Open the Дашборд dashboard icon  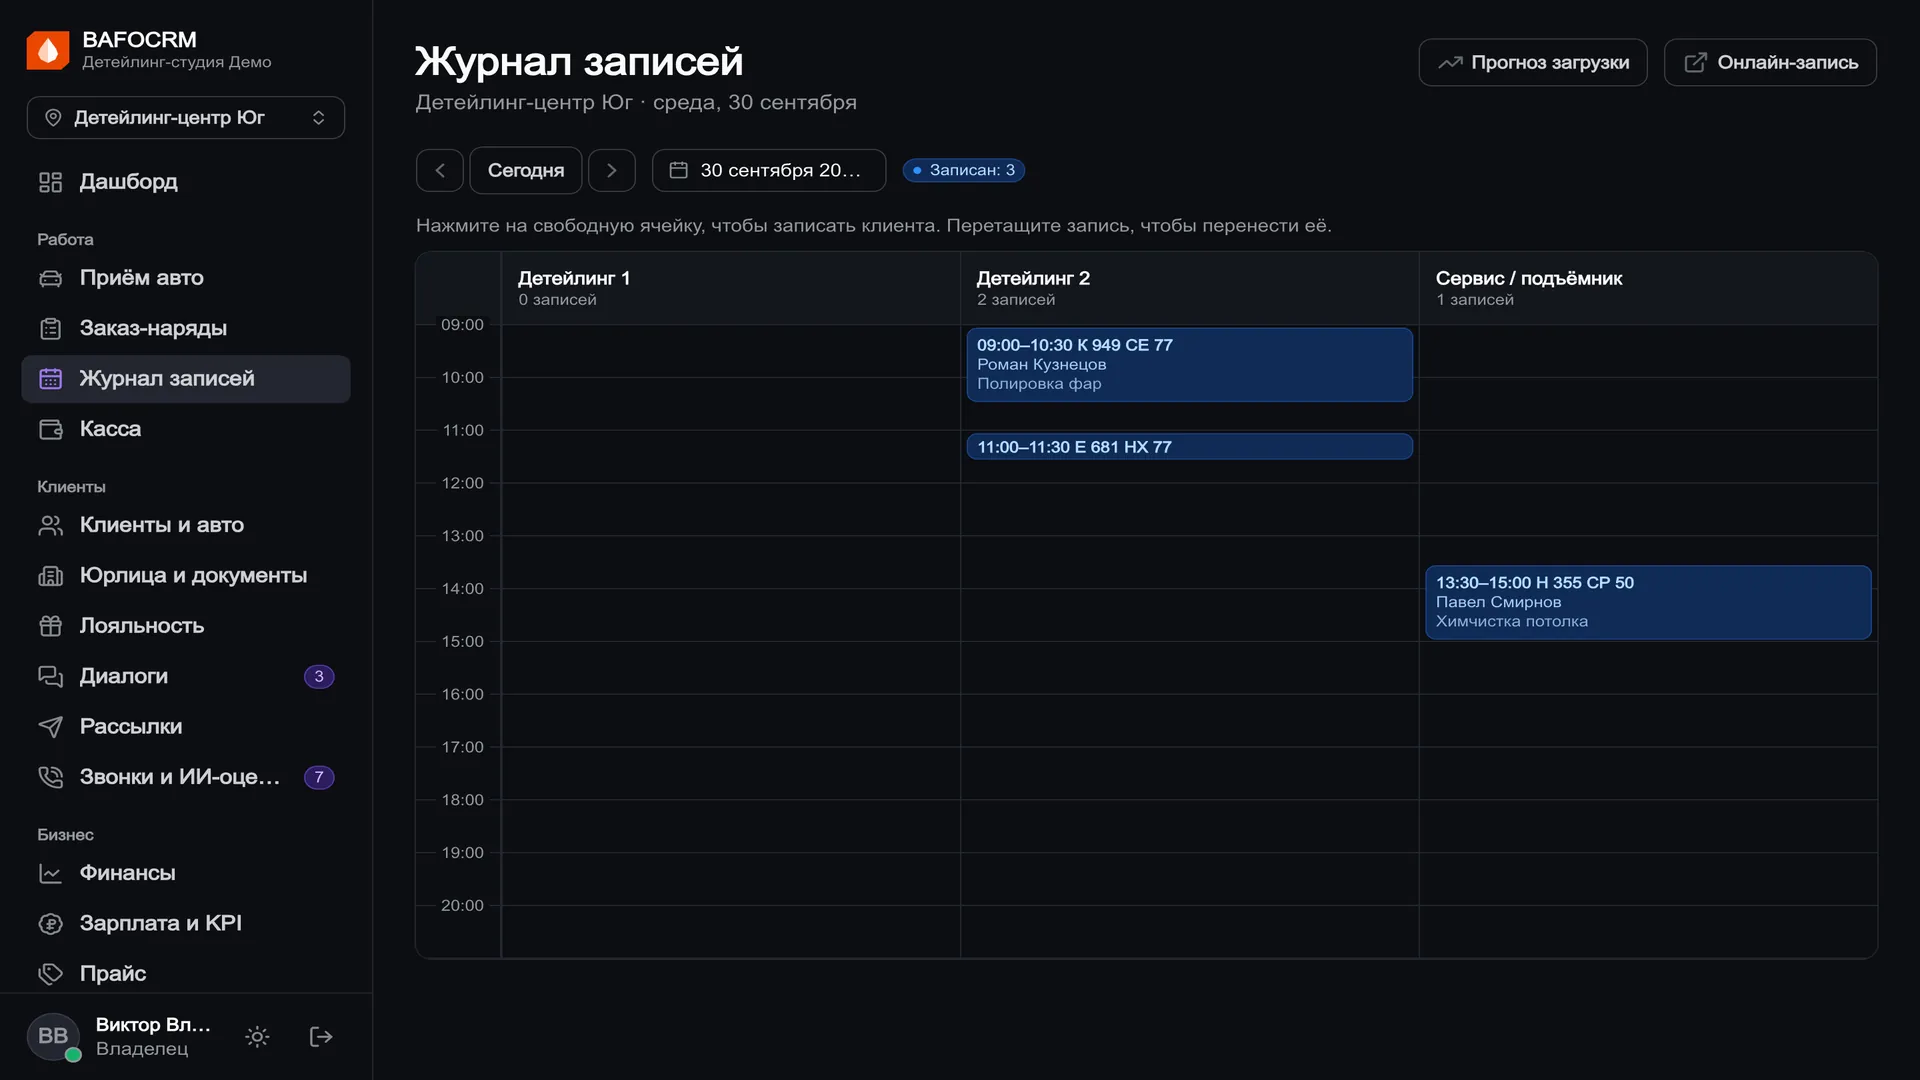click(x=51, y=182)
